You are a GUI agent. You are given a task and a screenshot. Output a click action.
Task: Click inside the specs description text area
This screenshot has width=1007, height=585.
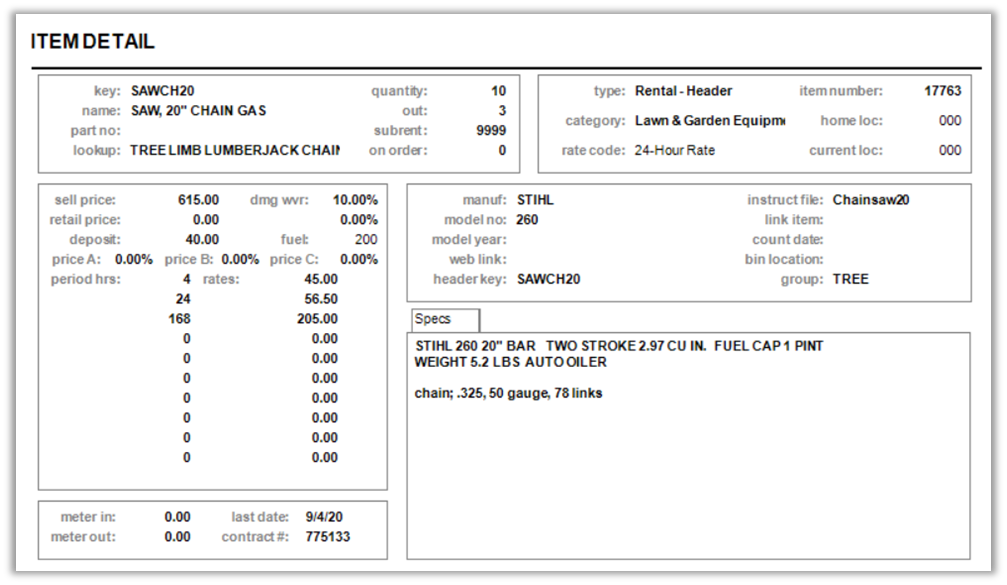coord(688,470)
